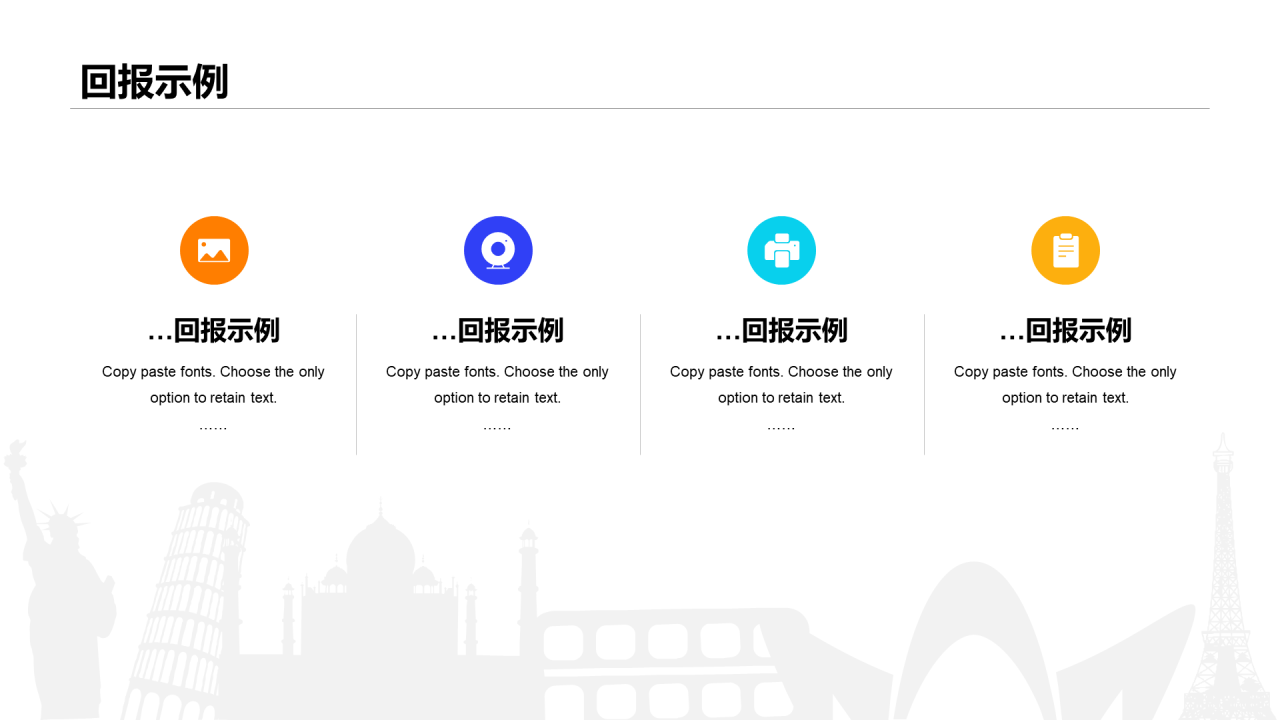Select the heading under the orange picture icon

pyautogui.click(x=214, y=330)
